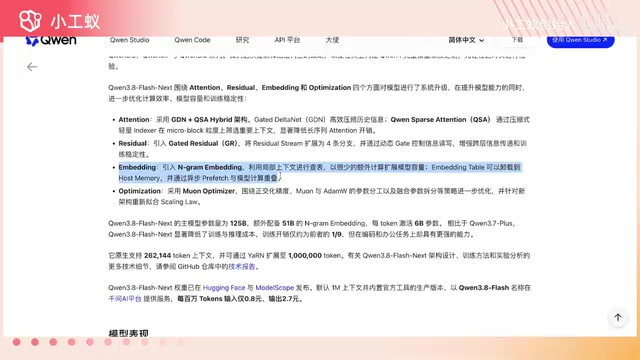The width and height of the screenshot is (640, 360).
Task: Open the 研究 menu item
Action: (x=242, y=40)
